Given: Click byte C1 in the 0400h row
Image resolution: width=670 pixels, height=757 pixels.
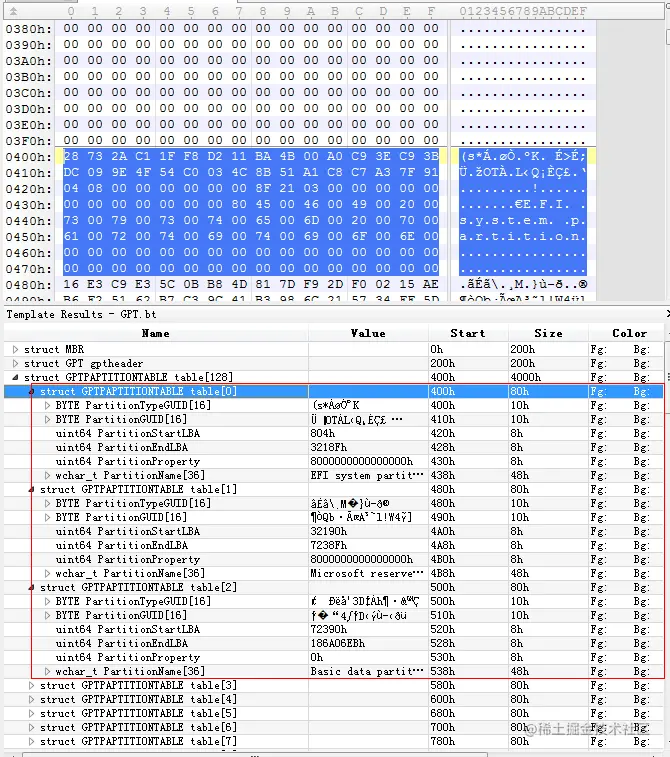Looking at the screenshot, I should point(142,156).
